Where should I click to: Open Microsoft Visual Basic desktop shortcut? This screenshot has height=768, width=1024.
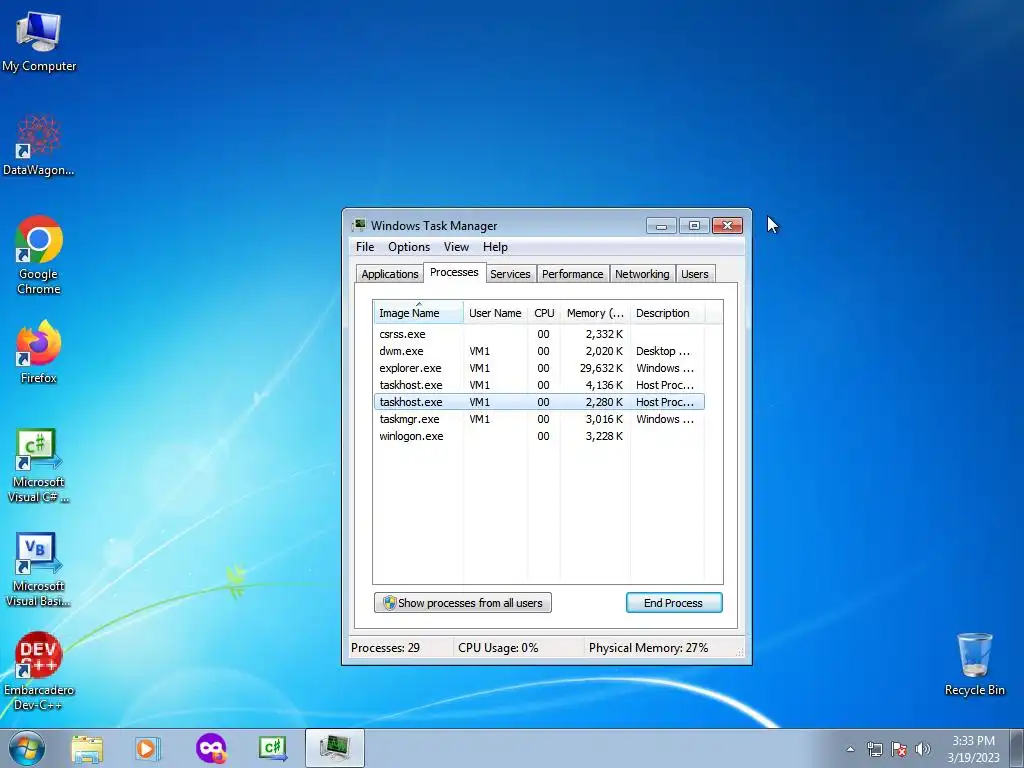[39, 569]
